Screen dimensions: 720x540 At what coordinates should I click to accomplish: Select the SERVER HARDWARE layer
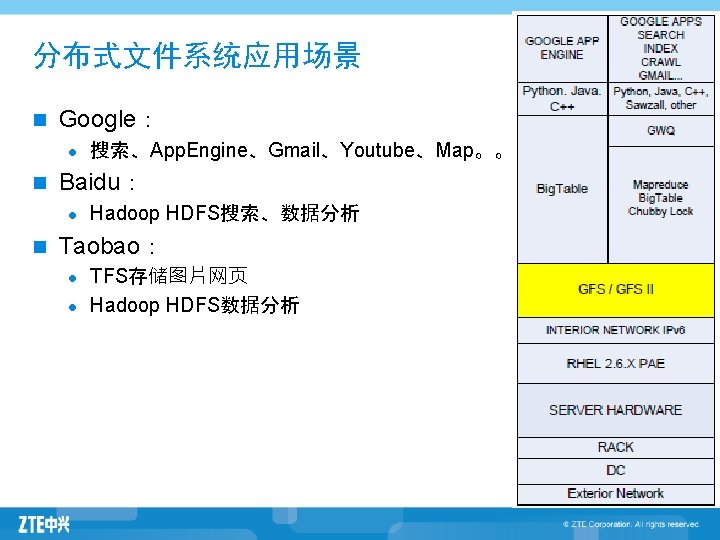(616, 410)
